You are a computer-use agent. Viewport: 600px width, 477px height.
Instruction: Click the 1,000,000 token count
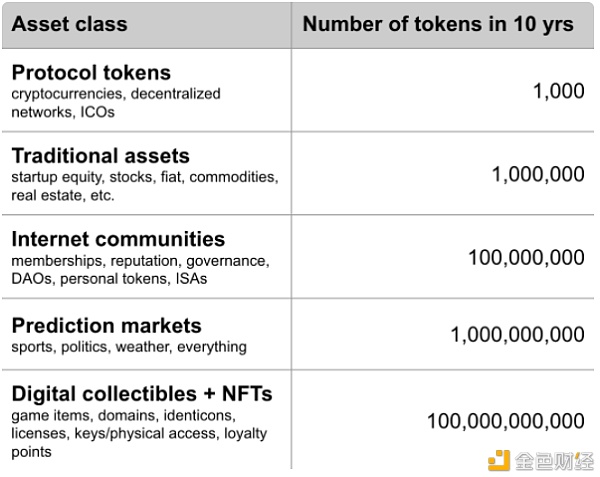[538, 174]
